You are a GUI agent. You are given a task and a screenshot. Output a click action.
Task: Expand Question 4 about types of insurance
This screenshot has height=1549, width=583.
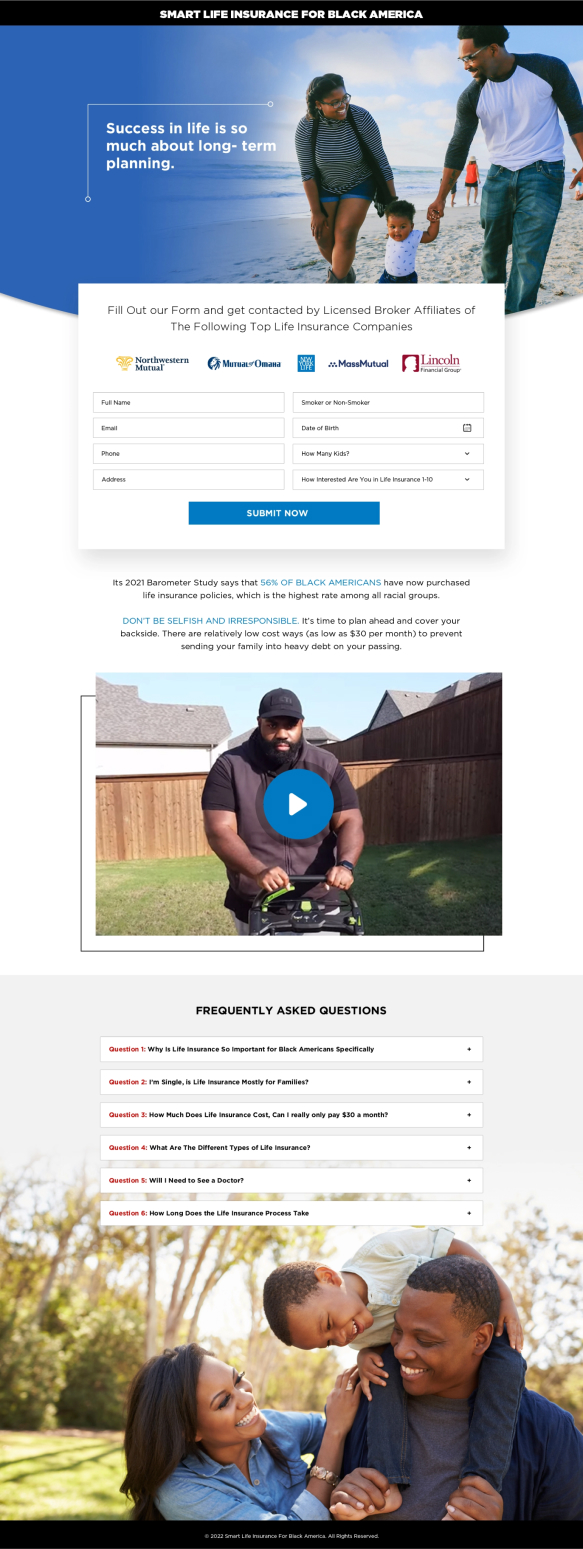(291, 1148)
